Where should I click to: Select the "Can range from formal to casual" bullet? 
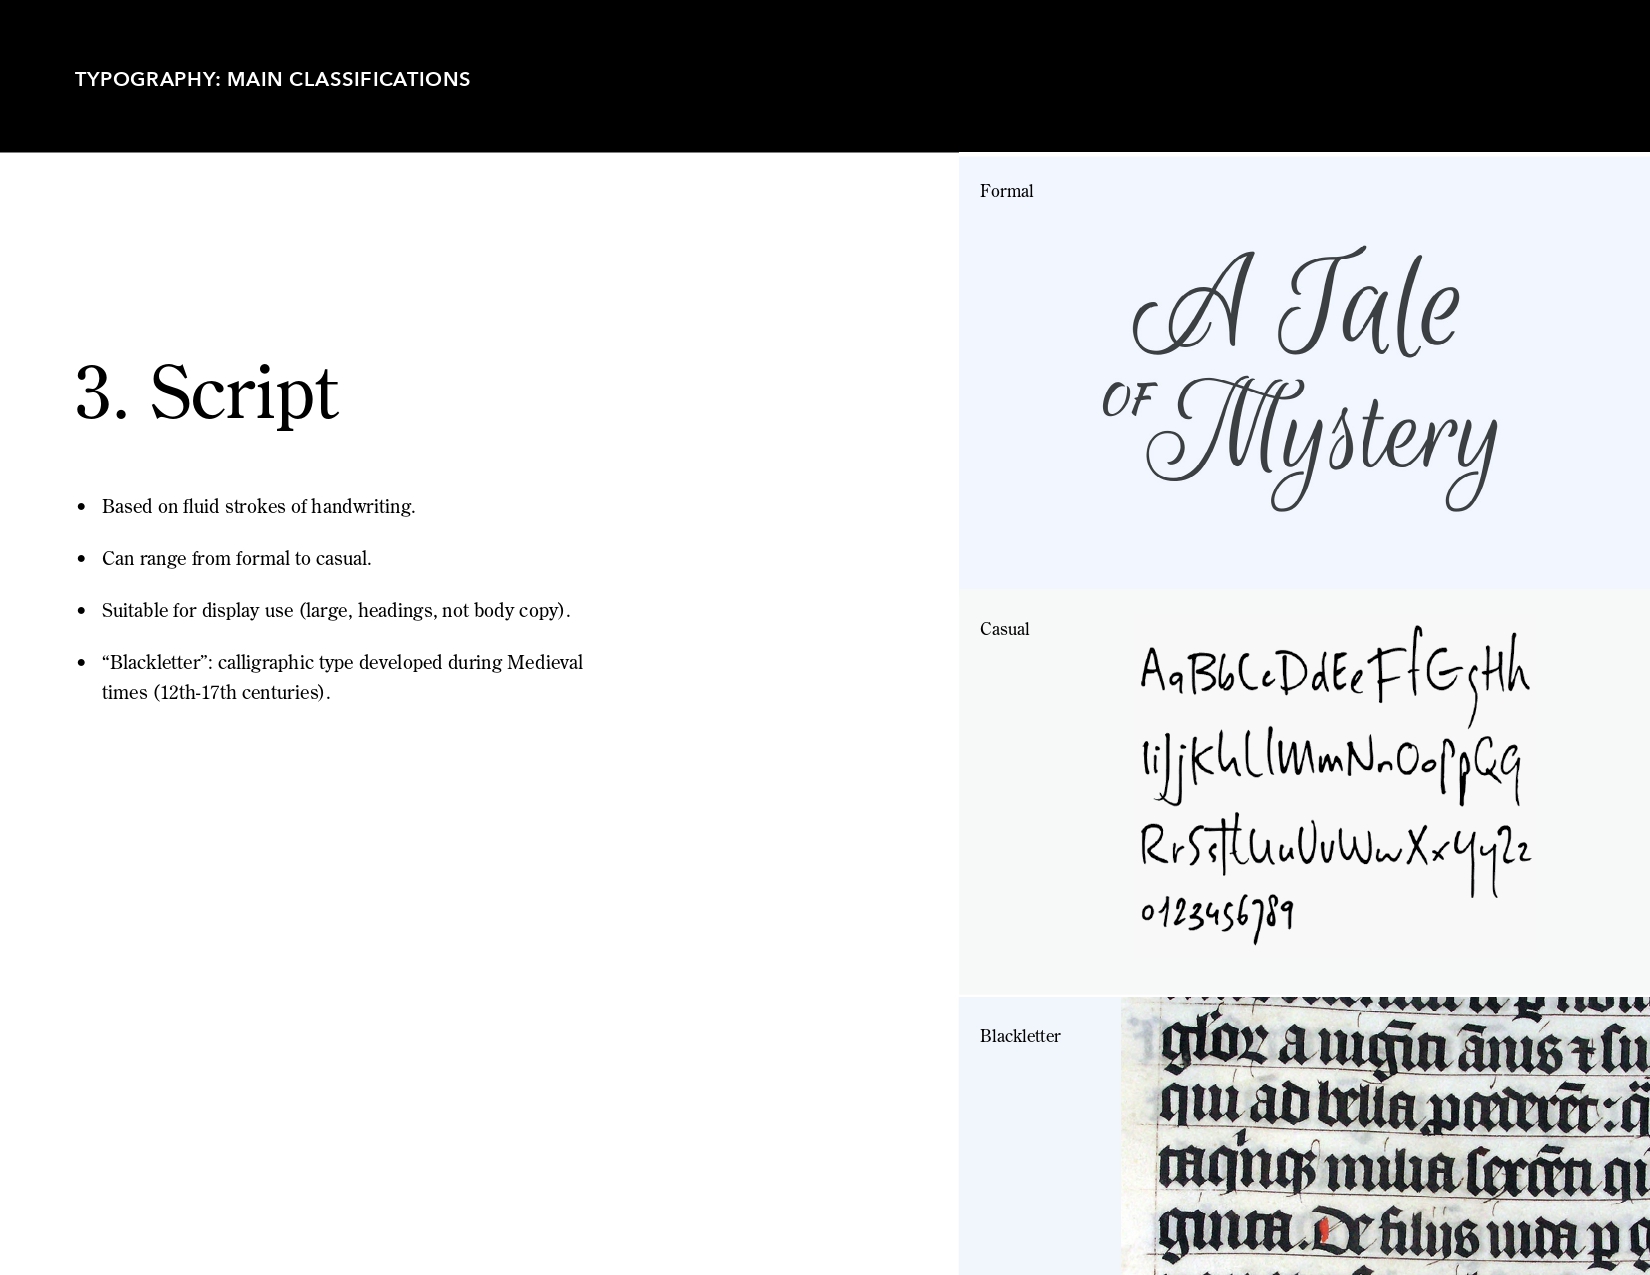236,559
